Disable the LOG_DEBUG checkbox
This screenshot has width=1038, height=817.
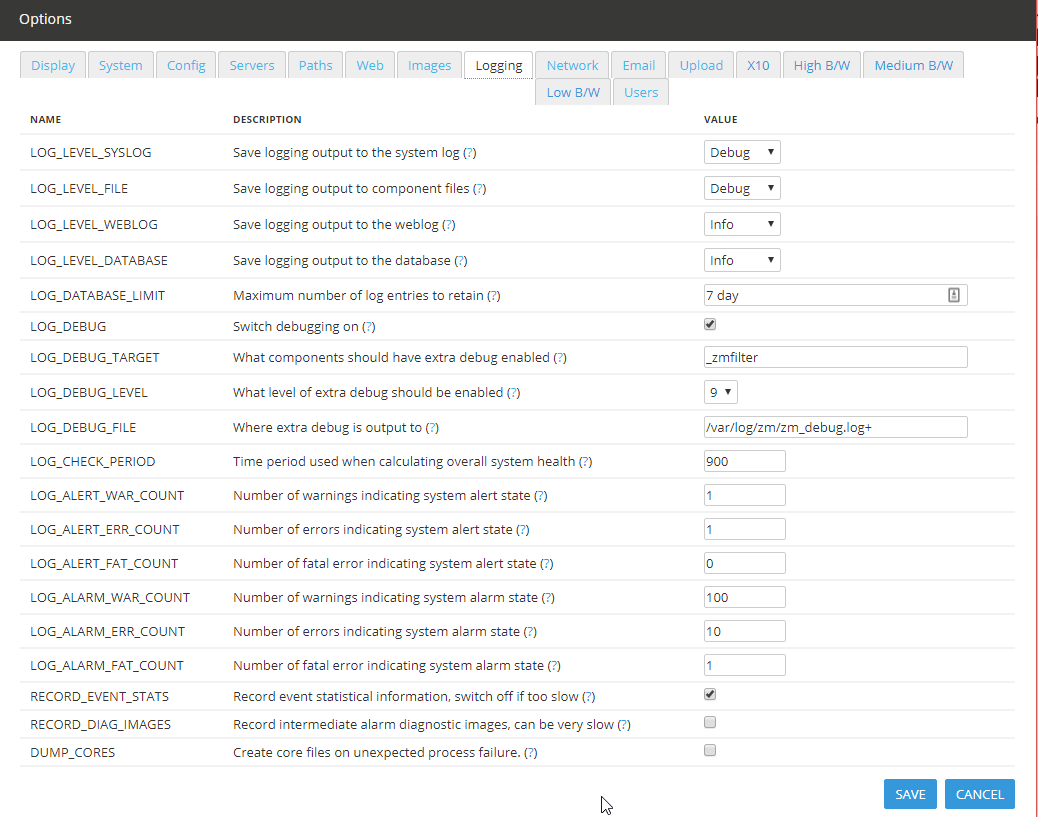pyautogui.click(x=710, y=324)
